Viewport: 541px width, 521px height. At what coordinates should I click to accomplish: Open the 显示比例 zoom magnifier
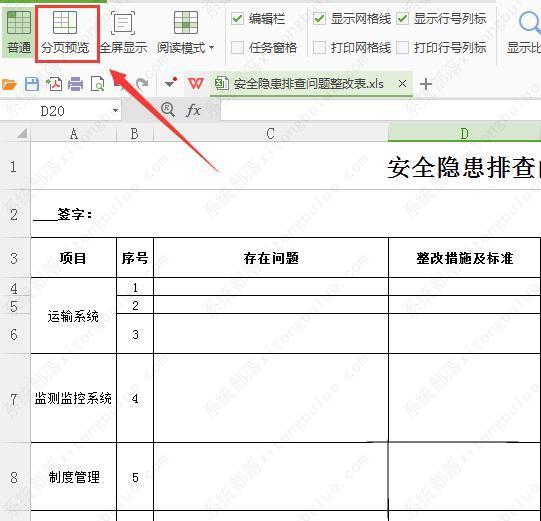pyautogui.click(x=530, y=23)
